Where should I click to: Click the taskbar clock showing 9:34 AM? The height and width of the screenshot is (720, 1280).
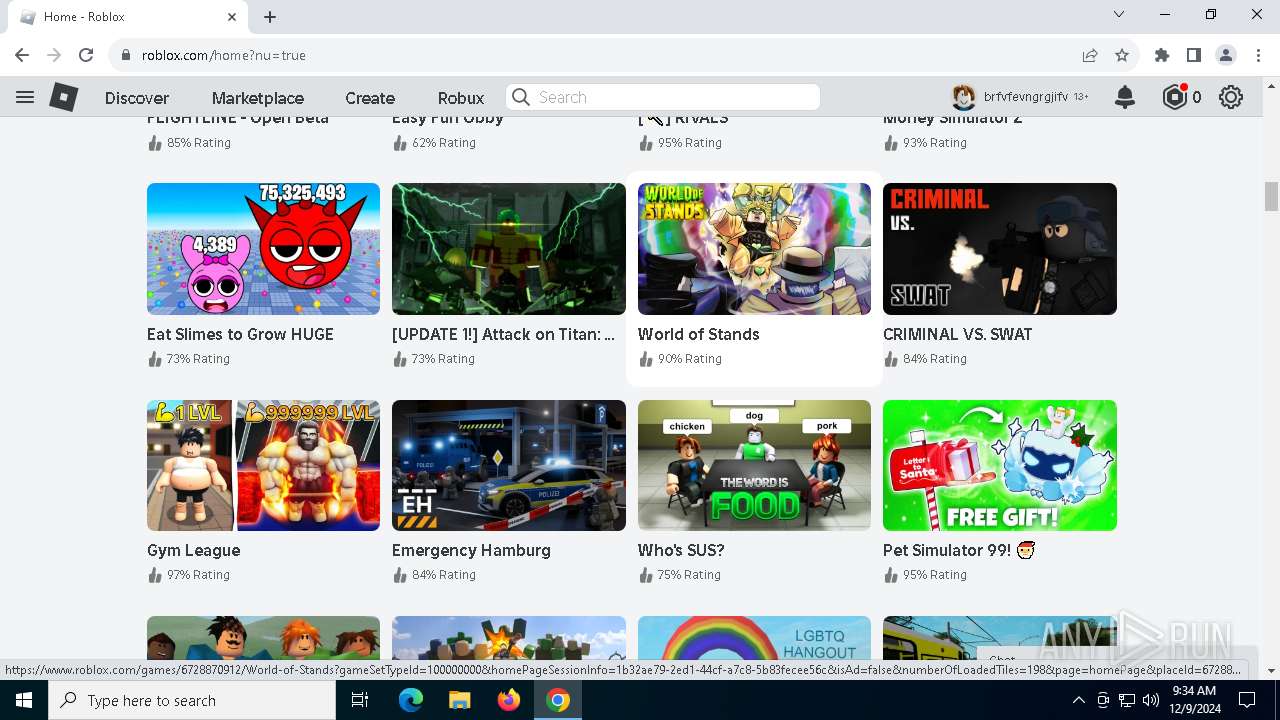(x=1195, y=700)
